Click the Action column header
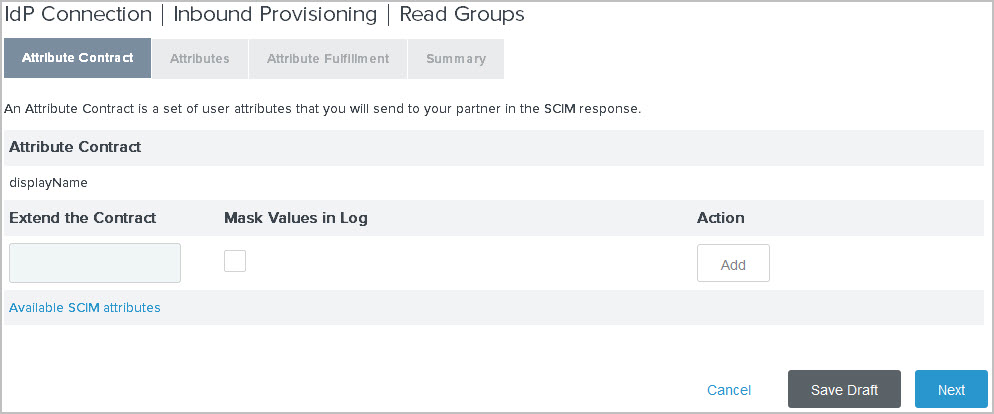 [721, 218]
